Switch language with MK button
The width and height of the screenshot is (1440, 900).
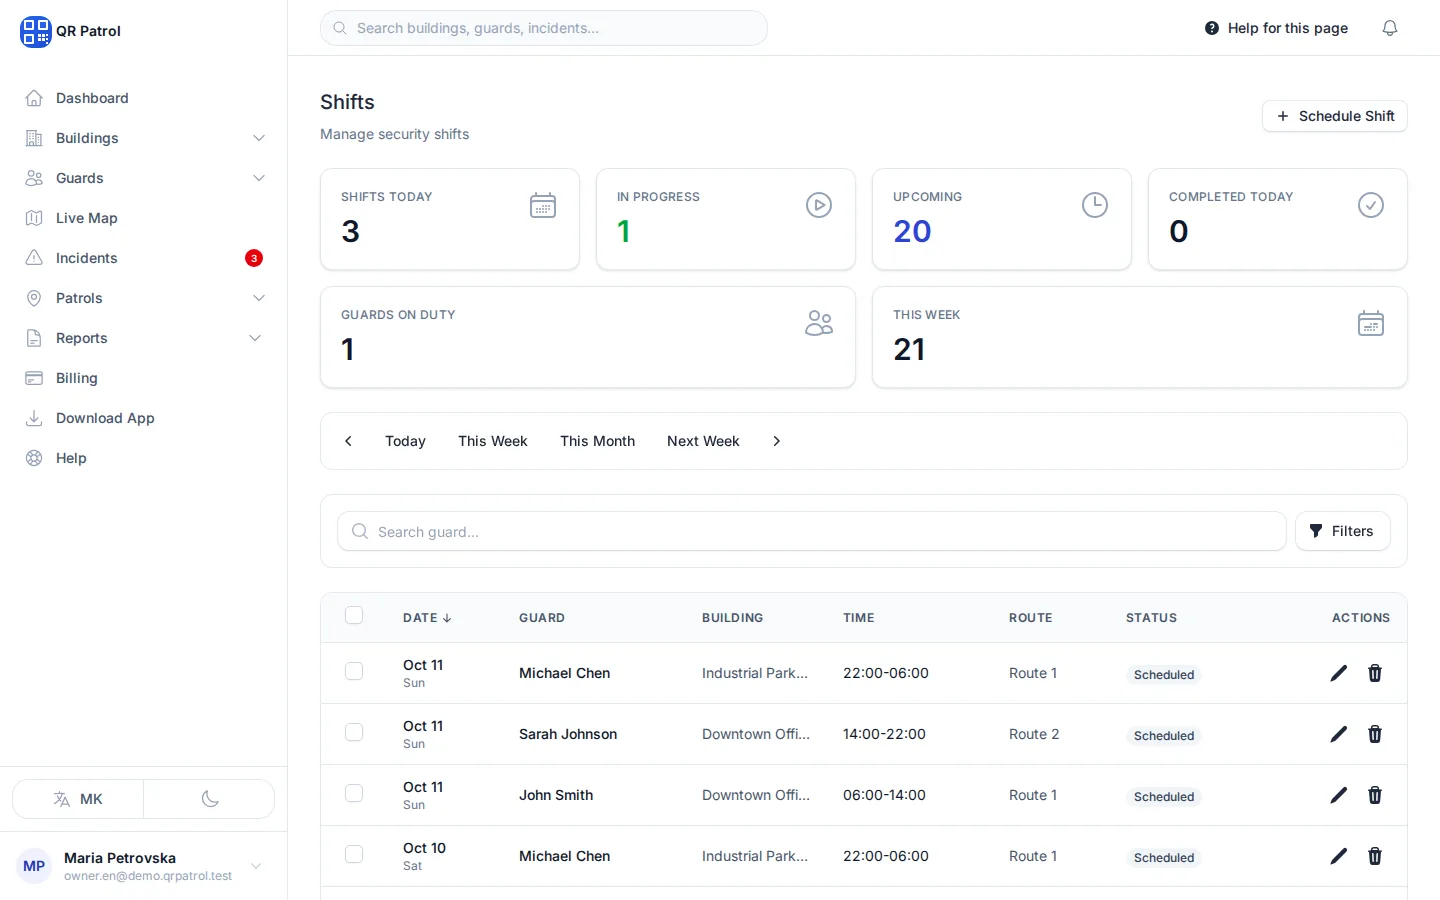pos(78,799)
